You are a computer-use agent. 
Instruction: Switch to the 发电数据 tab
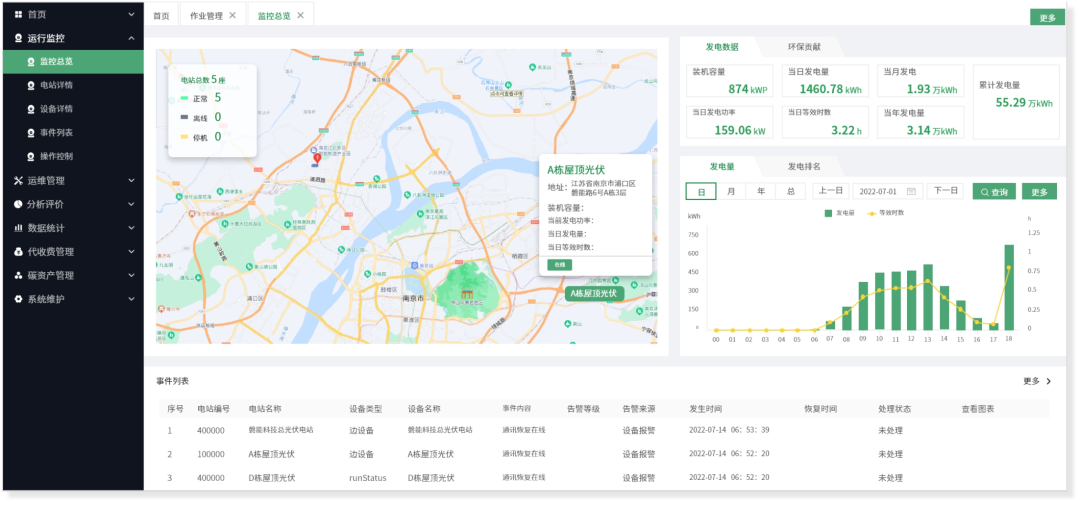pos(722,48)
